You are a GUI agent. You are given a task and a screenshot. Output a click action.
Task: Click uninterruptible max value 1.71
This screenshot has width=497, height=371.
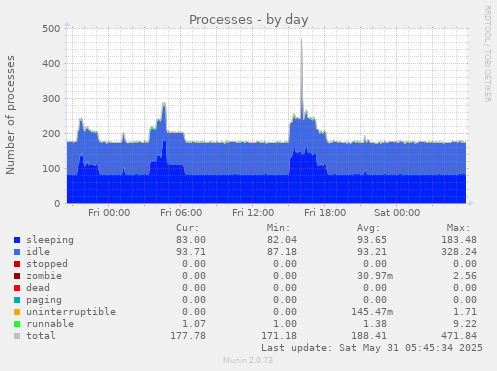pos(465,312)
